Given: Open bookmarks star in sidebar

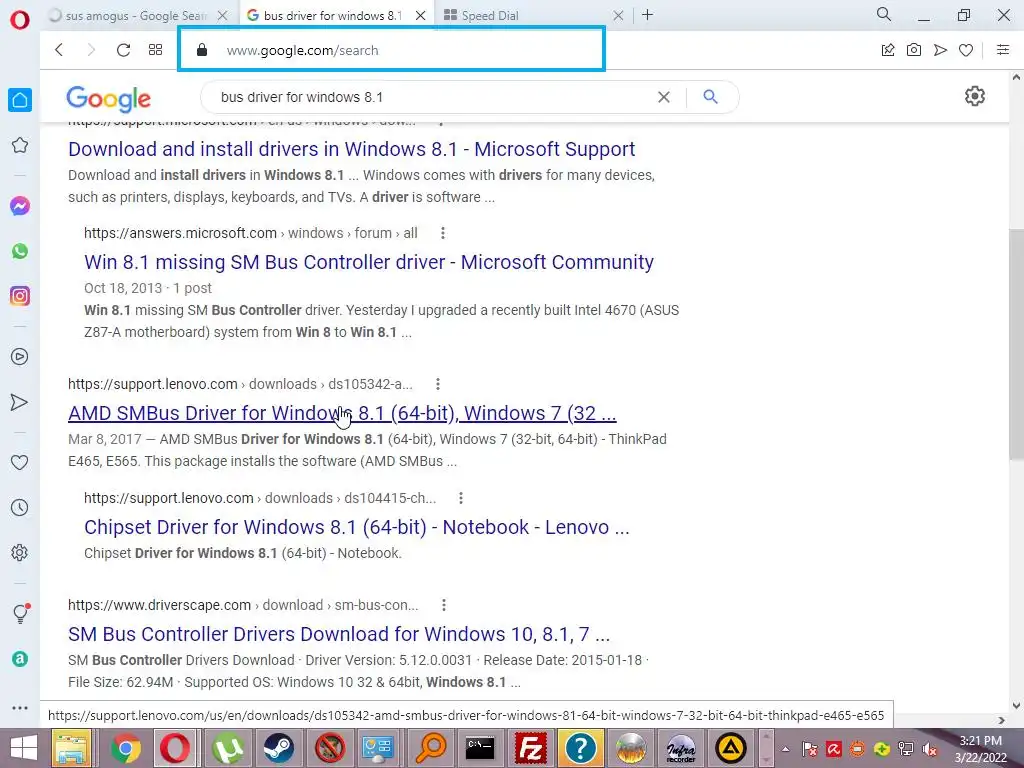Looking at the screenshot, I should (20, 145).
